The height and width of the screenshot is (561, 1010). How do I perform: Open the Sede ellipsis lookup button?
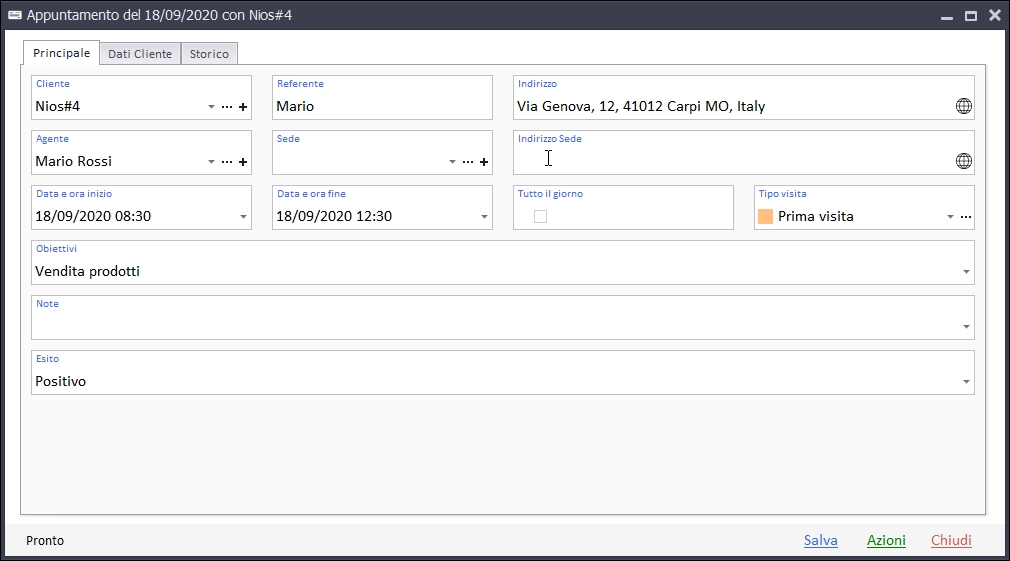pos(468,162)
